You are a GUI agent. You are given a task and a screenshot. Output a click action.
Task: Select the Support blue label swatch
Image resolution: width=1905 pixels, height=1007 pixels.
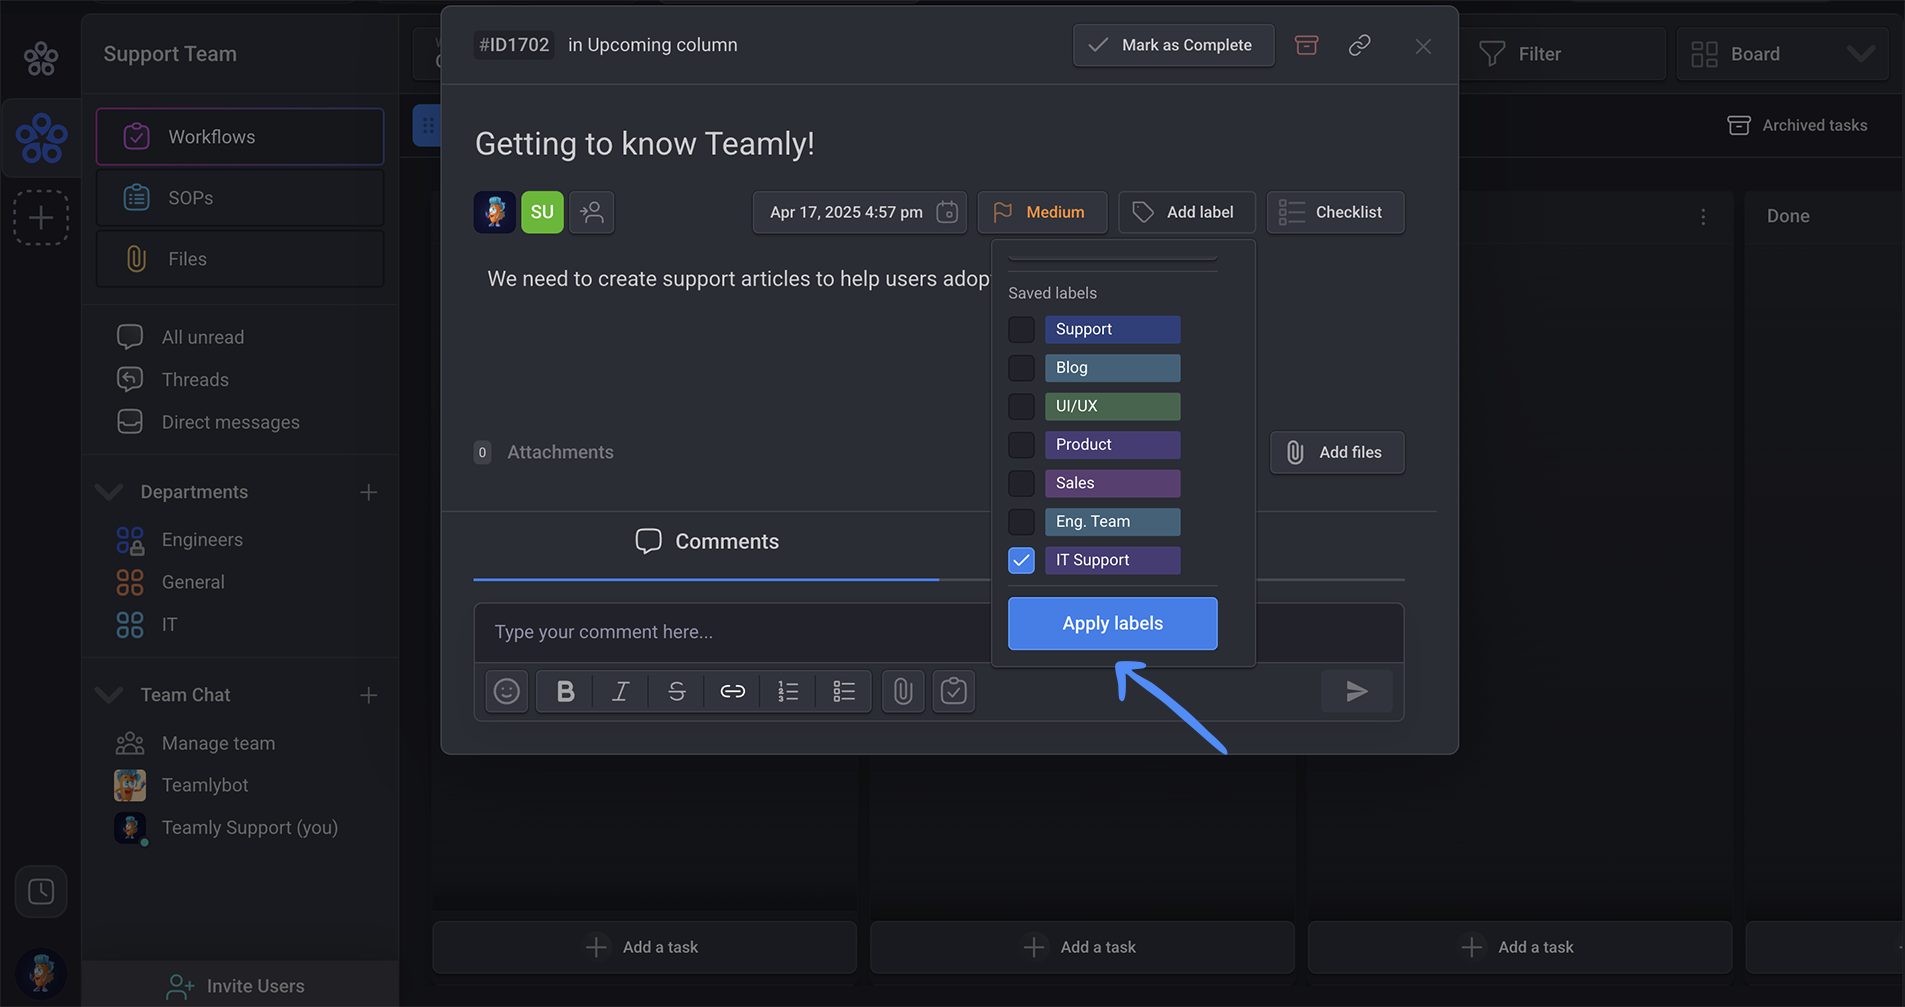click(1112, 329)
